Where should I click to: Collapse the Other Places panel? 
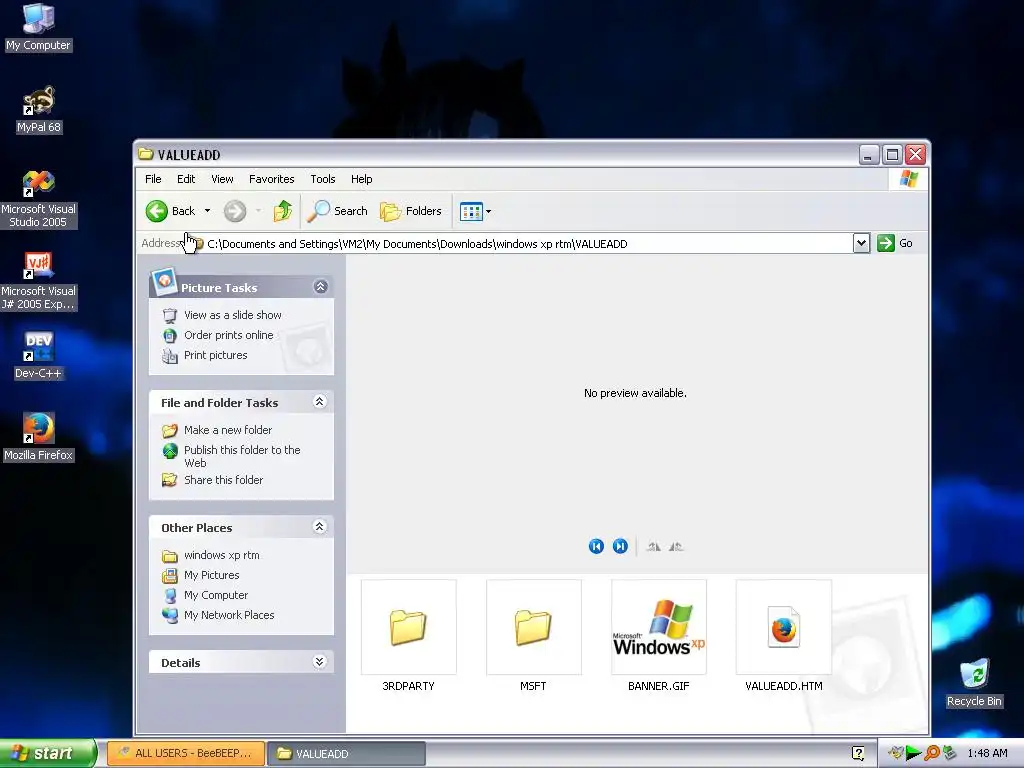(x=319, y=526)
